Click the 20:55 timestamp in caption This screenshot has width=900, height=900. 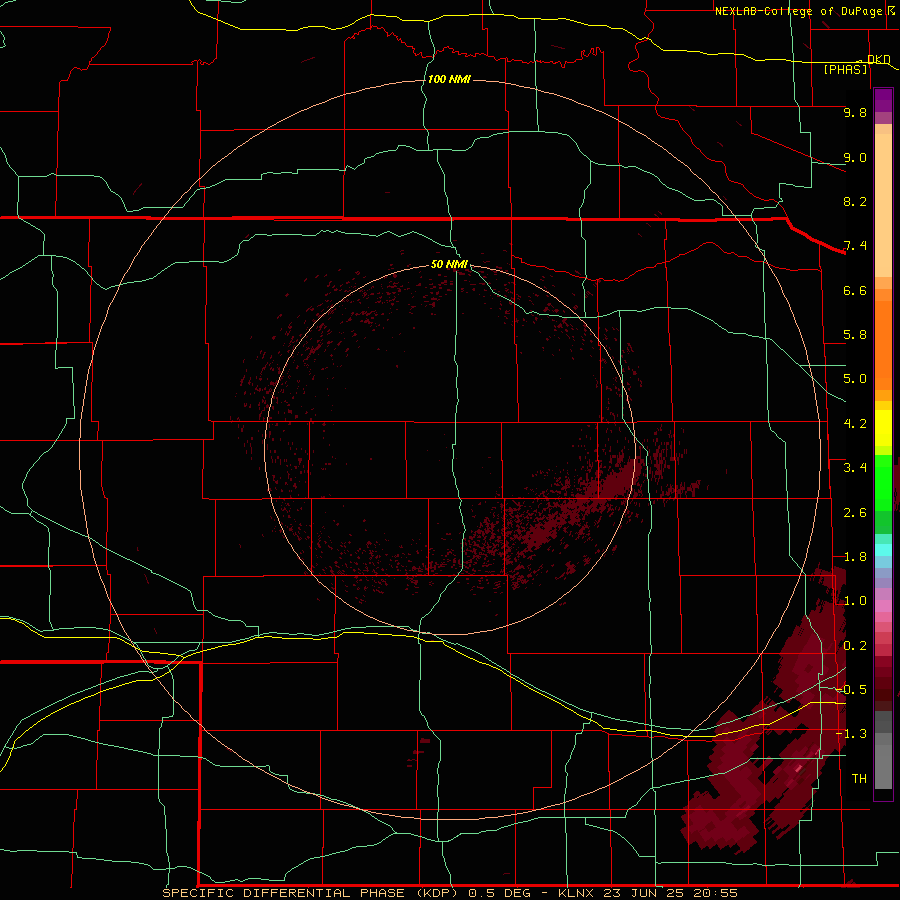pos(715,893)
